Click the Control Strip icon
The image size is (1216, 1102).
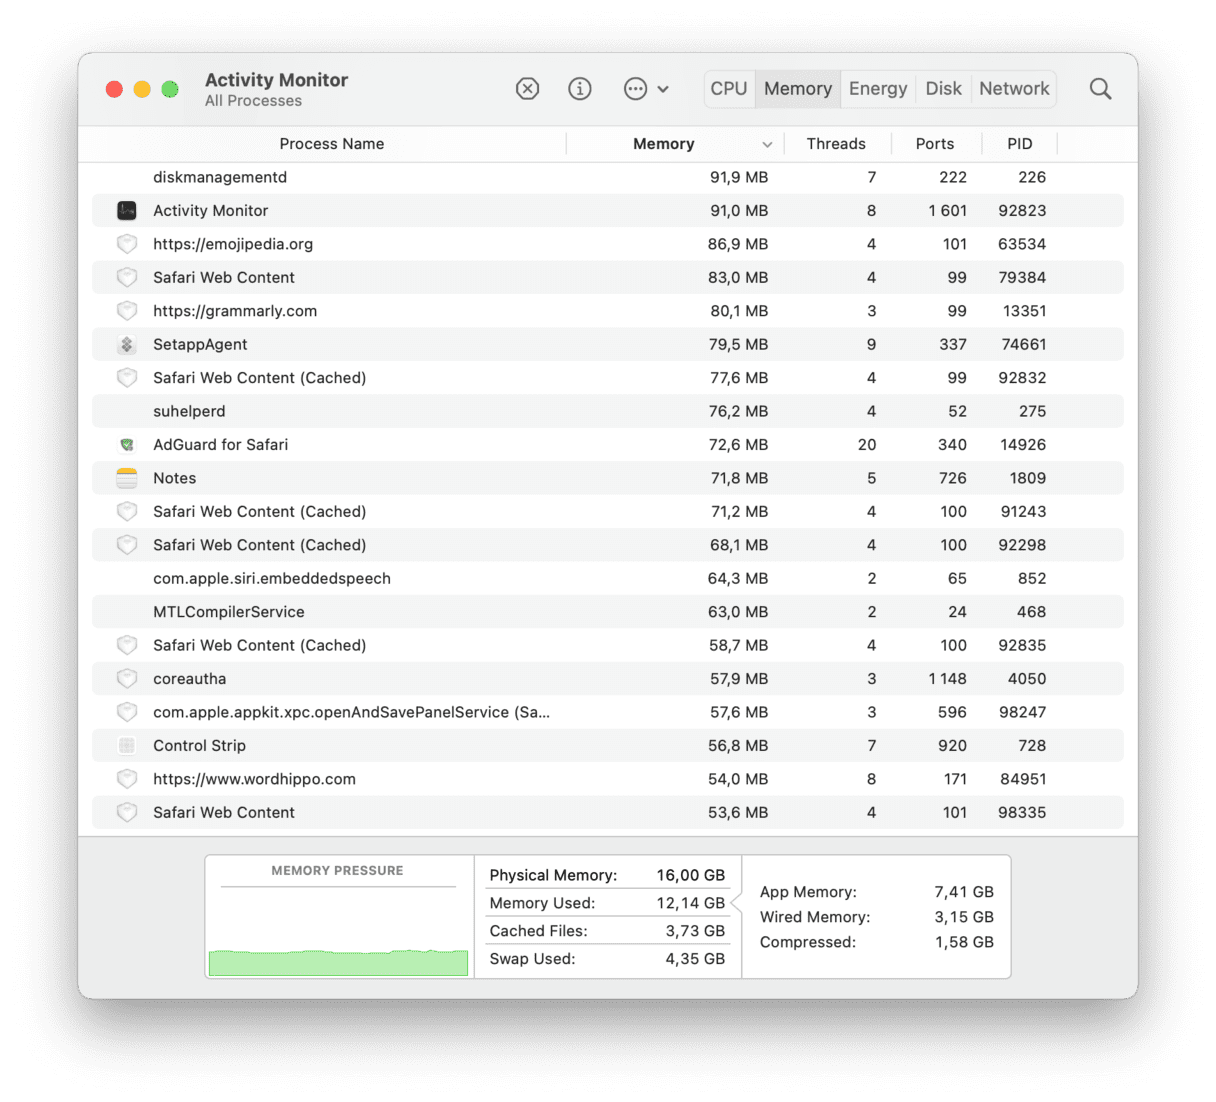click(x=127, y=746)
